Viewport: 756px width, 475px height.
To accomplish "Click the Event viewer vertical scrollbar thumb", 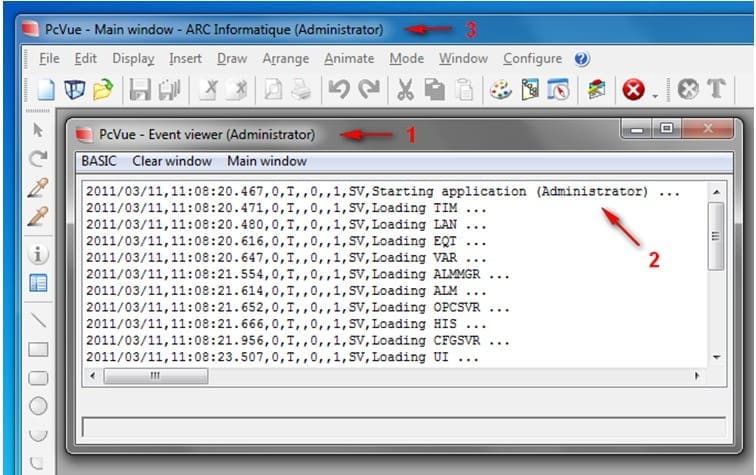I will click(716, 236).
